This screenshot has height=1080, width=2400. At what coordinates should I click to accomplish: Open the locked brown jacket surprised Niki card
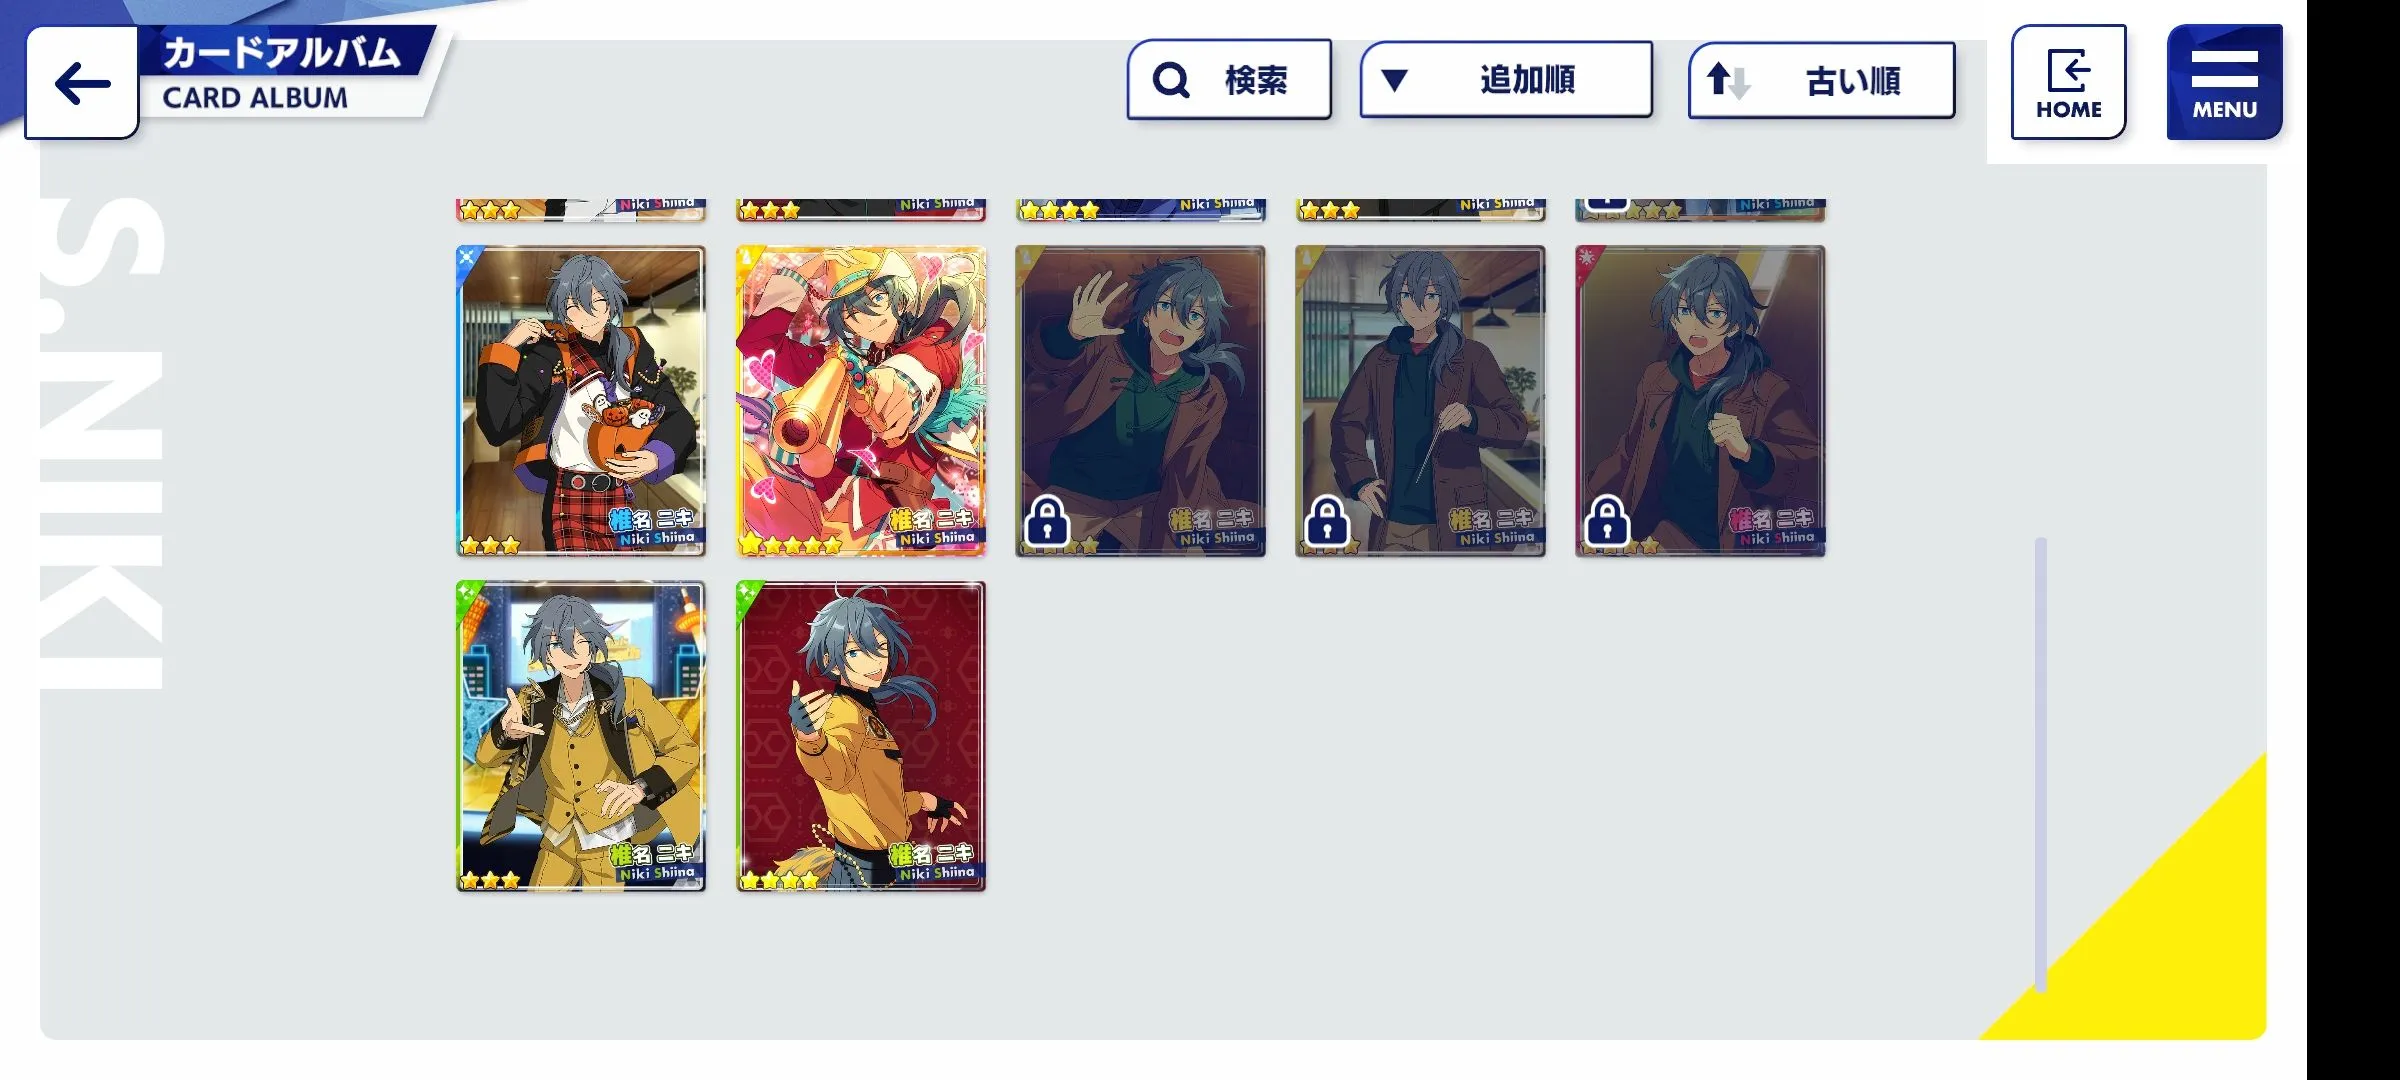pyautogui.click(x=1701, y=401)
